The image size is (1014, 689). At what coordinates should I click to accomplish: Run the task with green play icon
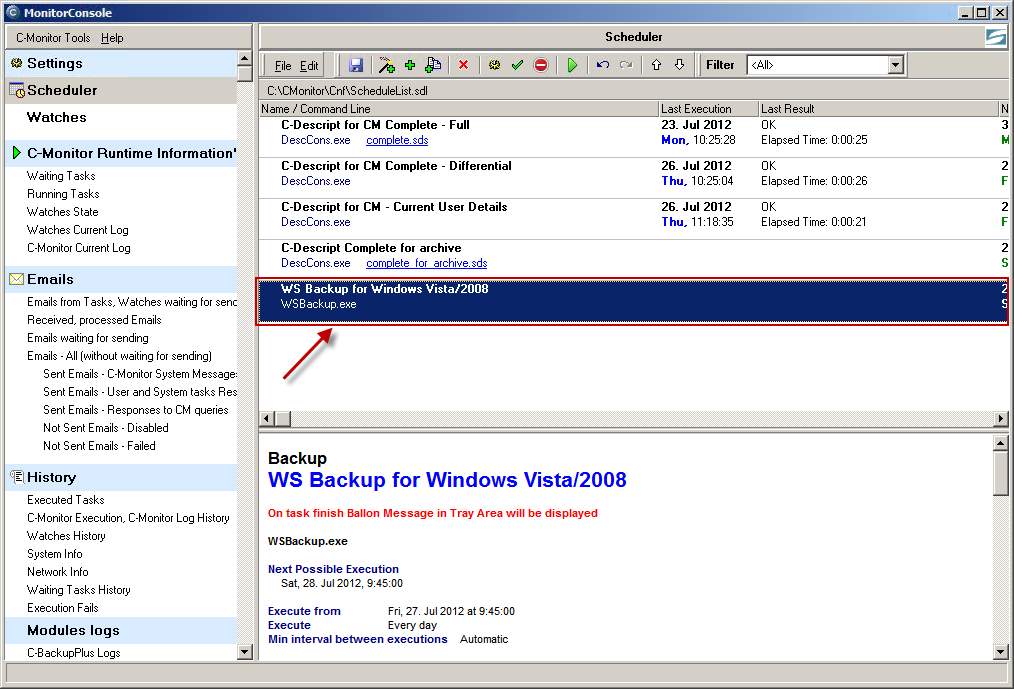572,65
